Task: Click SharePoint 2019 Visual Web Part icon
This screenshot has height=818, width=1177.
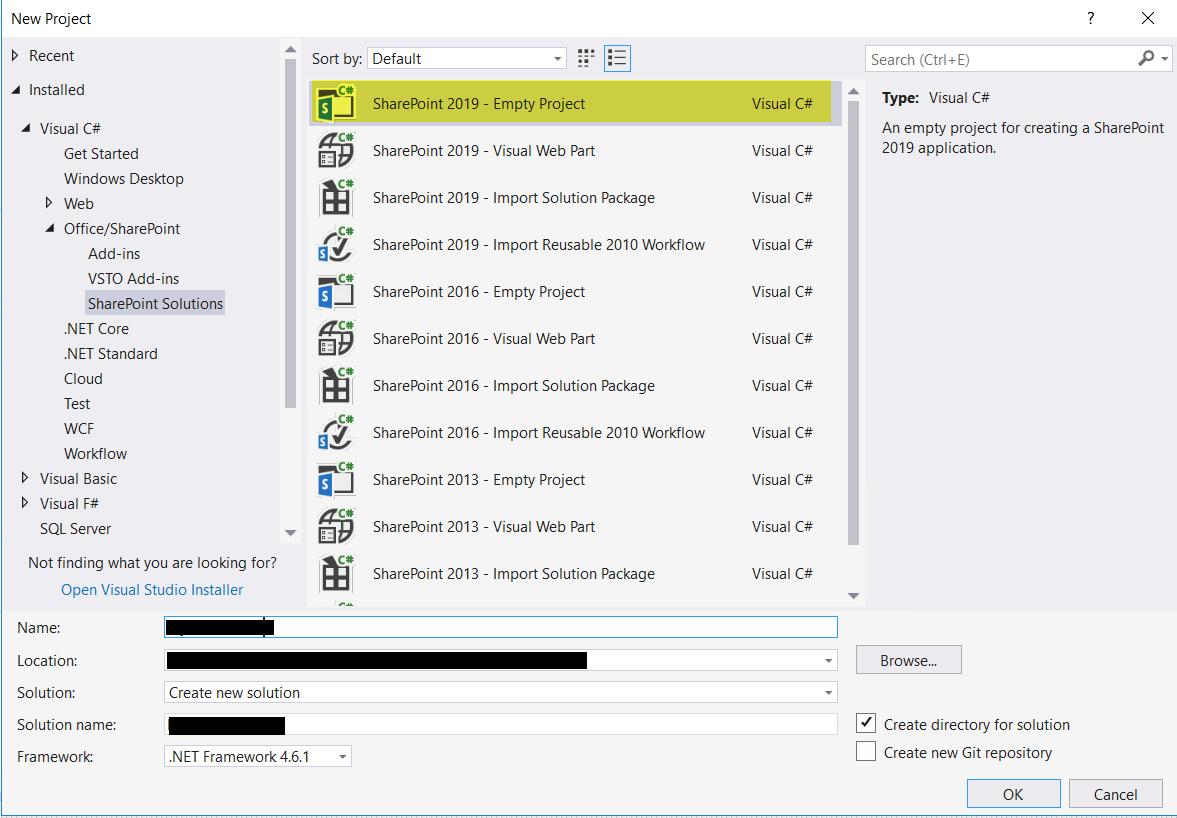Action: point(336,150)
